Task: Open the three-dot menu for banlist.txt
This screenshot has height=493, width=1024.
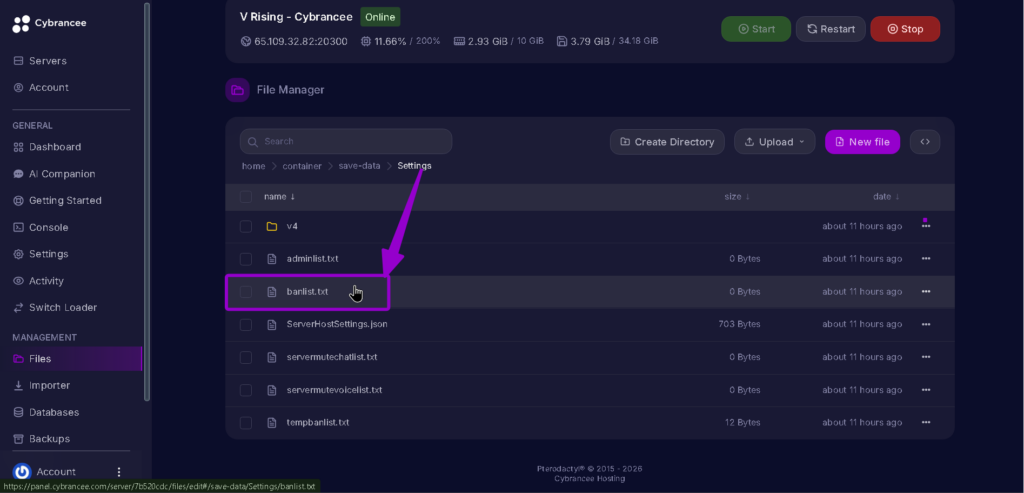Action: coord(925,291)
